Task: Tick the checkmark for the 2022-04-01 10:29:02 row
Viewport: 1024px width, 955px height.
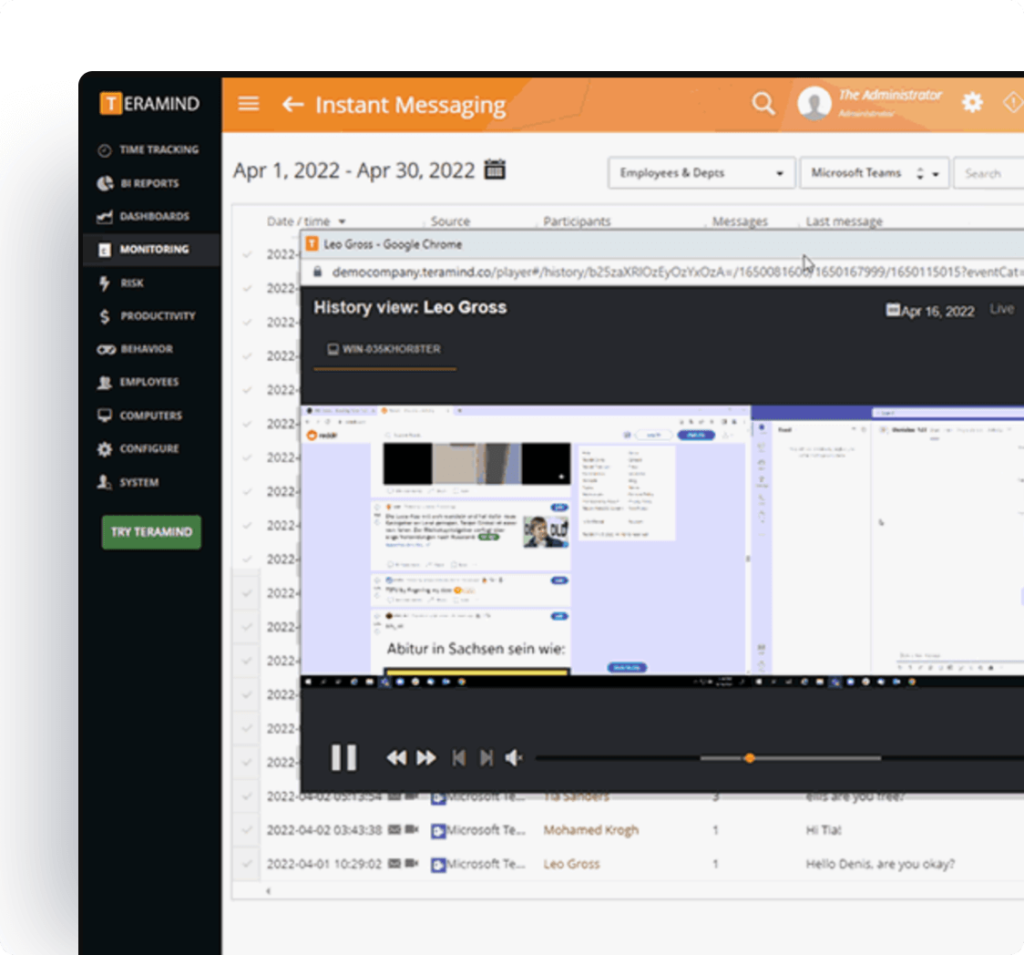Action: 247,864
